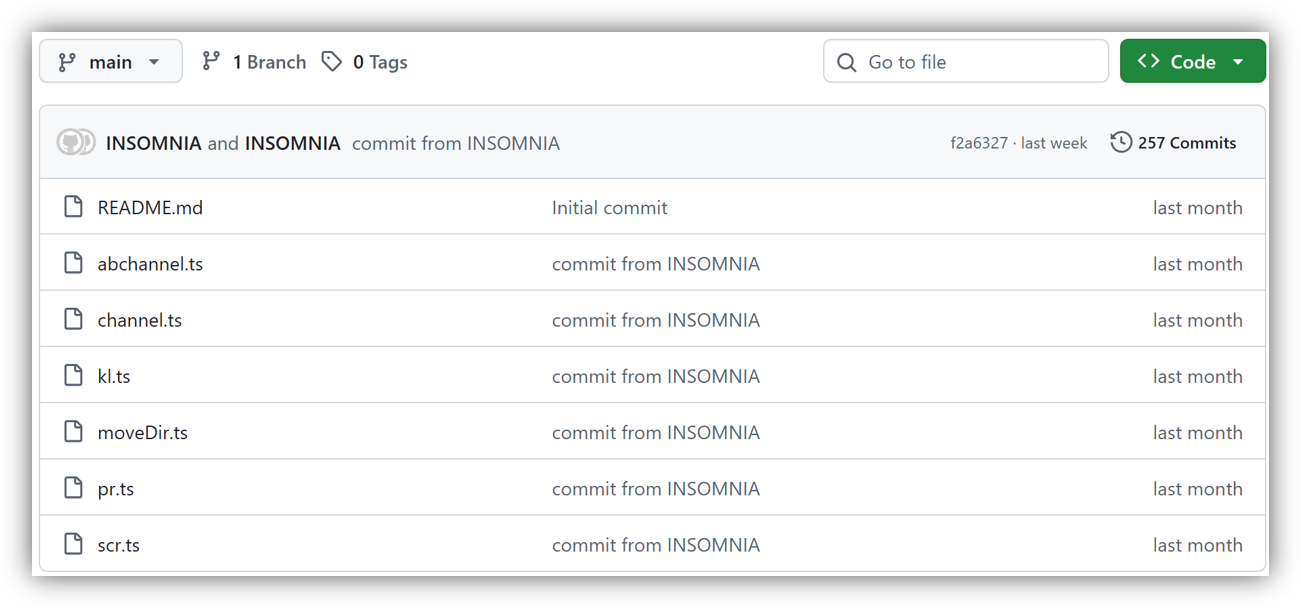Viewport: 1301px width, 608px height.
Task: Click 'last month' in kl.ts row
Action: 1198,376
